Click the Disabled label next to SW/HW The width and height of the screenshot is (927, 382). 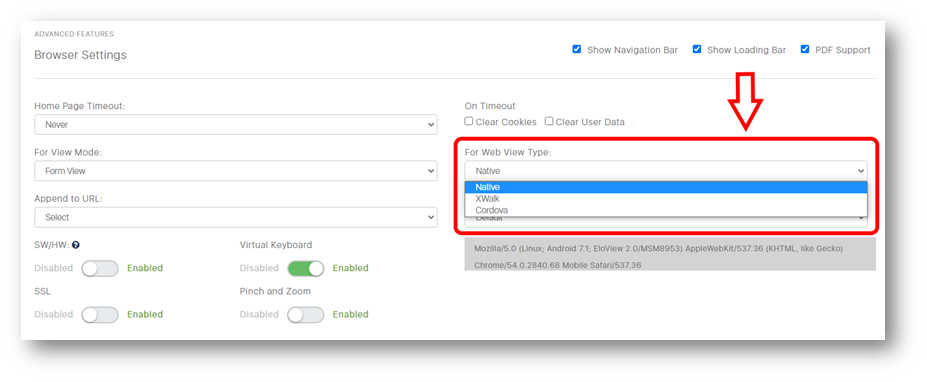coord(54,268)
